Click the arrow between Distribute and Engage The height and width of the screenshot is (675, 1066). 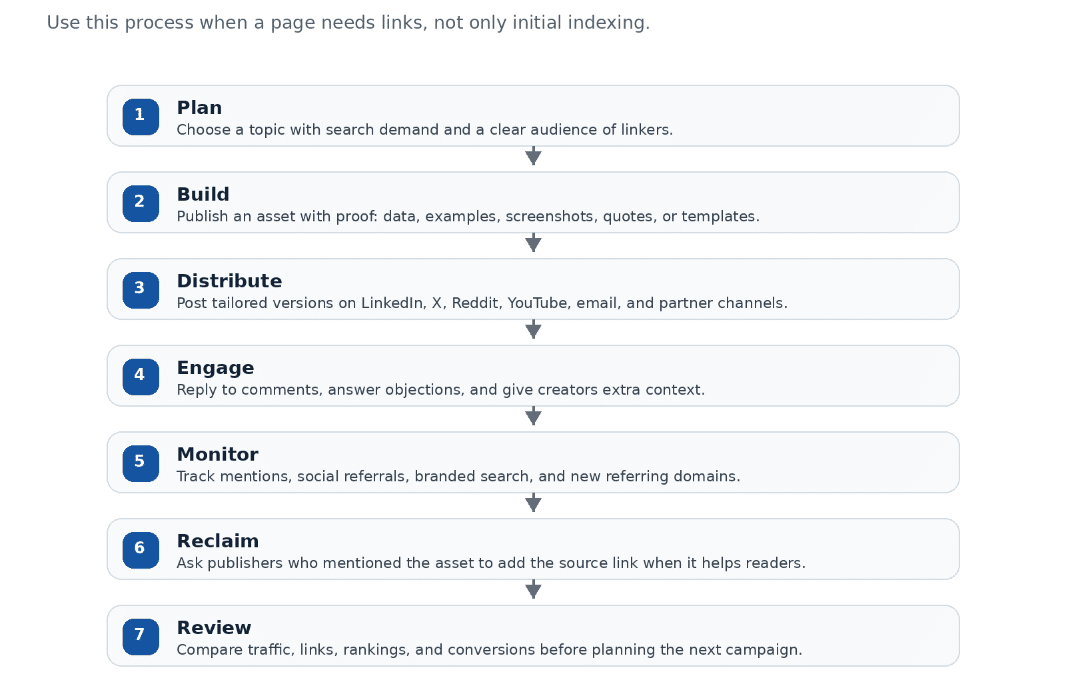pos(534,329)
